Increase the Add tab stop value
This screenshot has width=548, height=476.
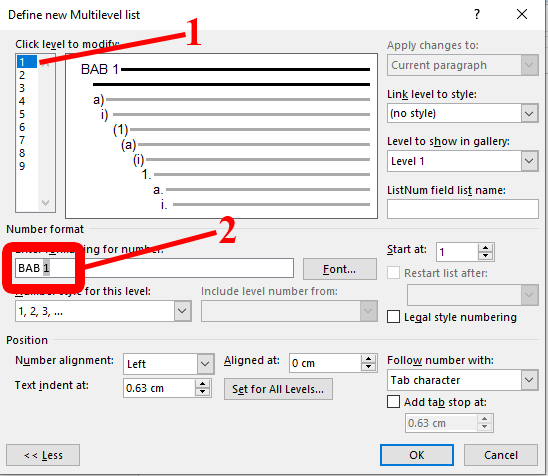tap(484, 419)
